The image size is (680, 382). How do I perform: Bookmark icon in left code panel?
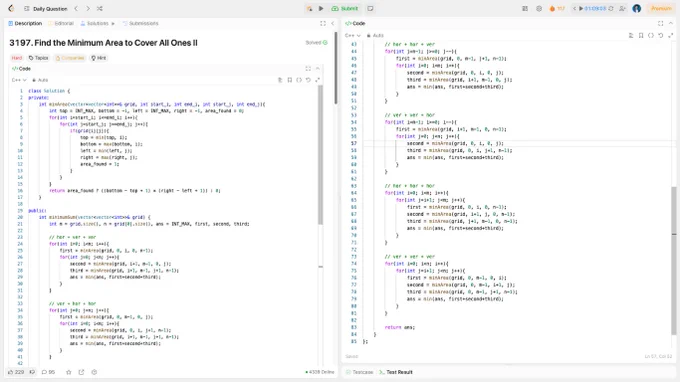tap(290, 80)
